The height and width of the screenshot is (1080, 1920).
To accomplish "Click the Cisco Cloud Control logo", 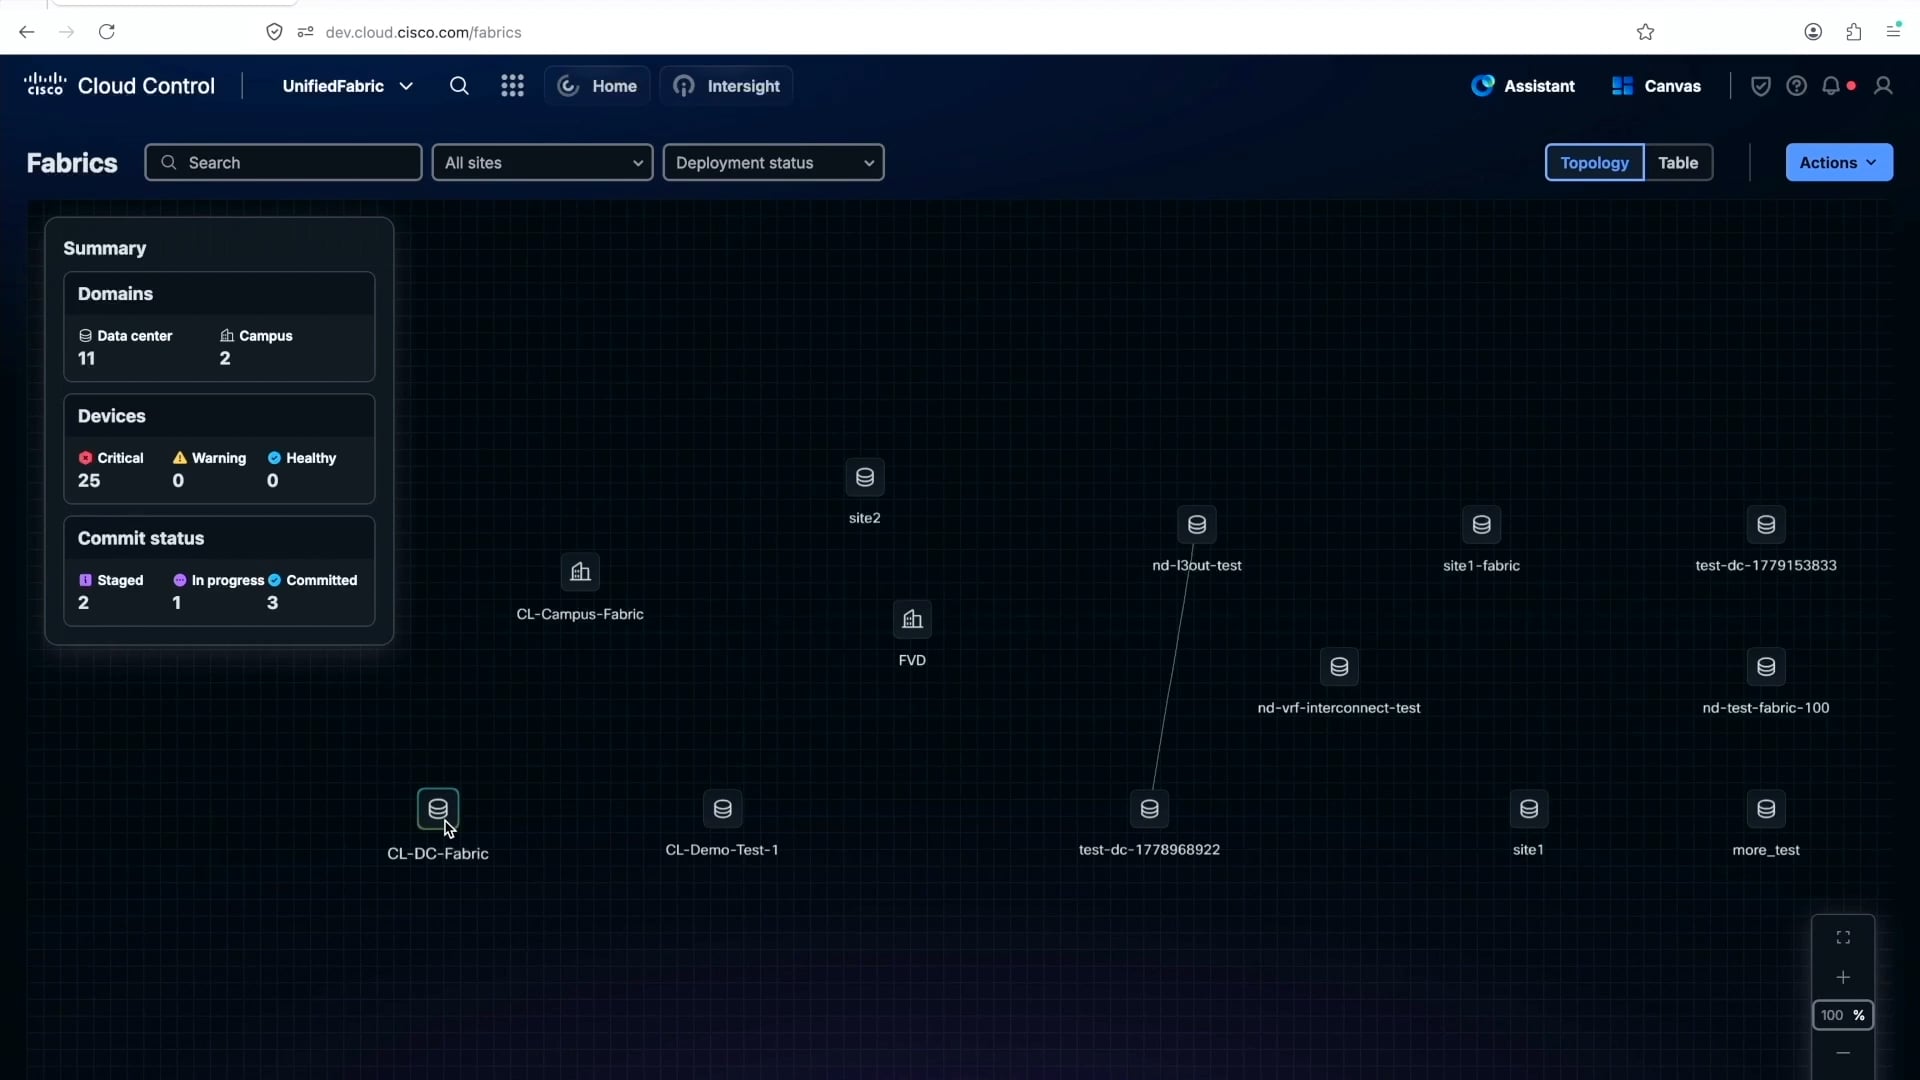I will point(119,86).
